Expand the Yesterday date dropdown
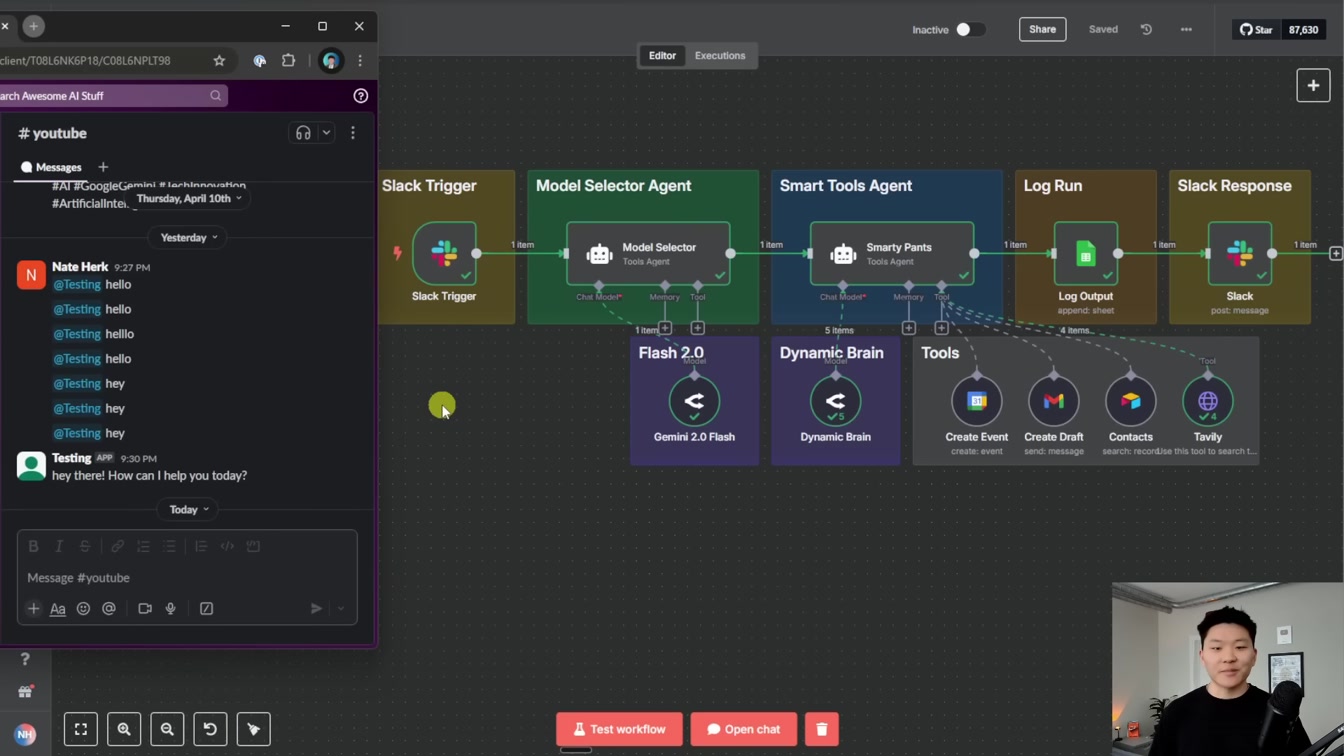Screen dimensions: 1344x756 point(189,238)
